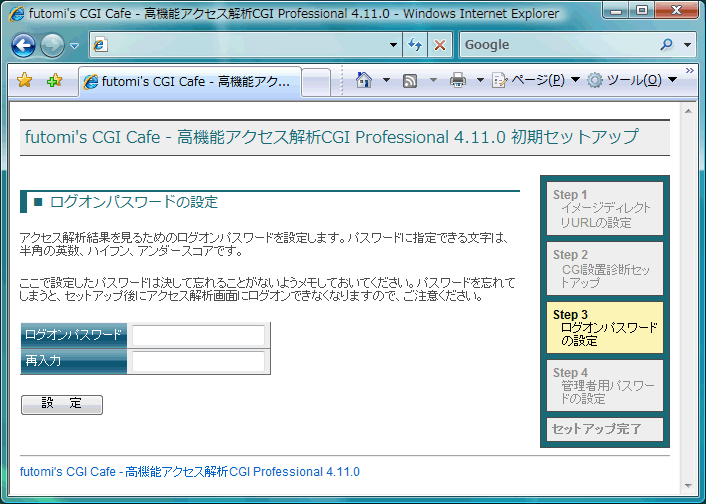Click the 再入力 password confirmation field
The height and width of the screenshot is (504, 706).
[x=198, y=362]
